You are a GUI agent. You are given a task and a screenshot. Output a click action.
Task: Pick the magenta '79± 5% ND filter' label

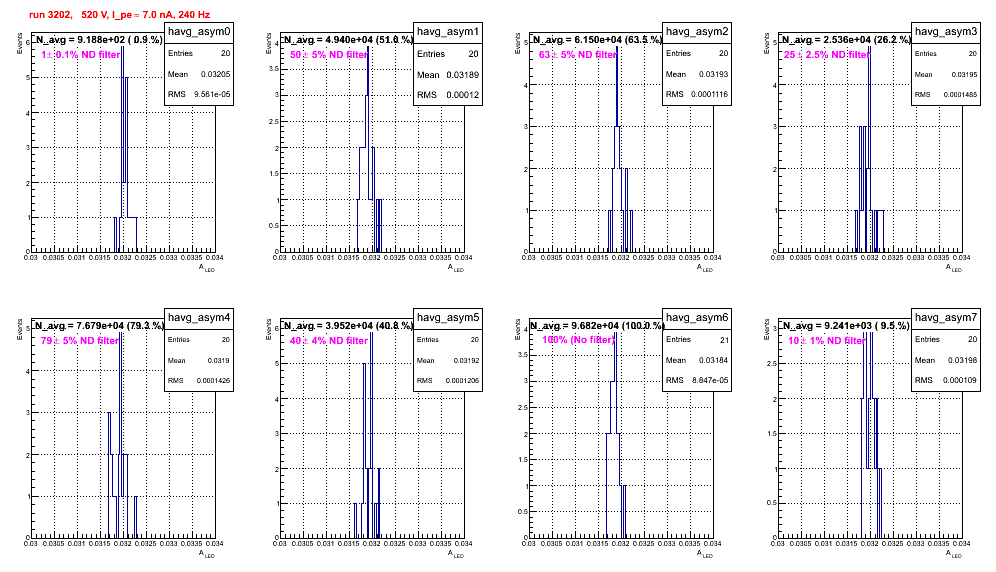(x=80, y=341)
